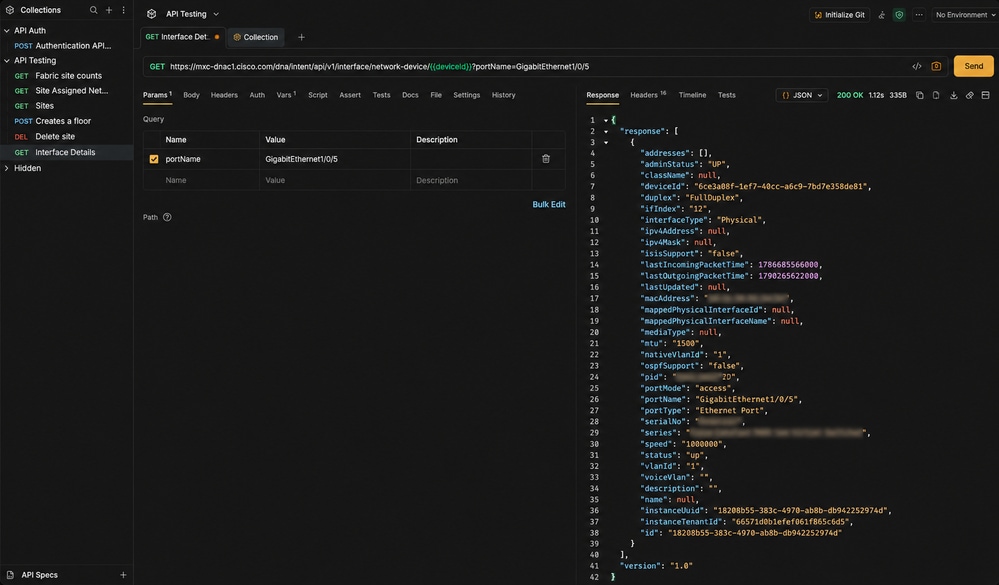Open the Docs tab
The height and width of the screenshot is (585, 999).
coord(410,95)
